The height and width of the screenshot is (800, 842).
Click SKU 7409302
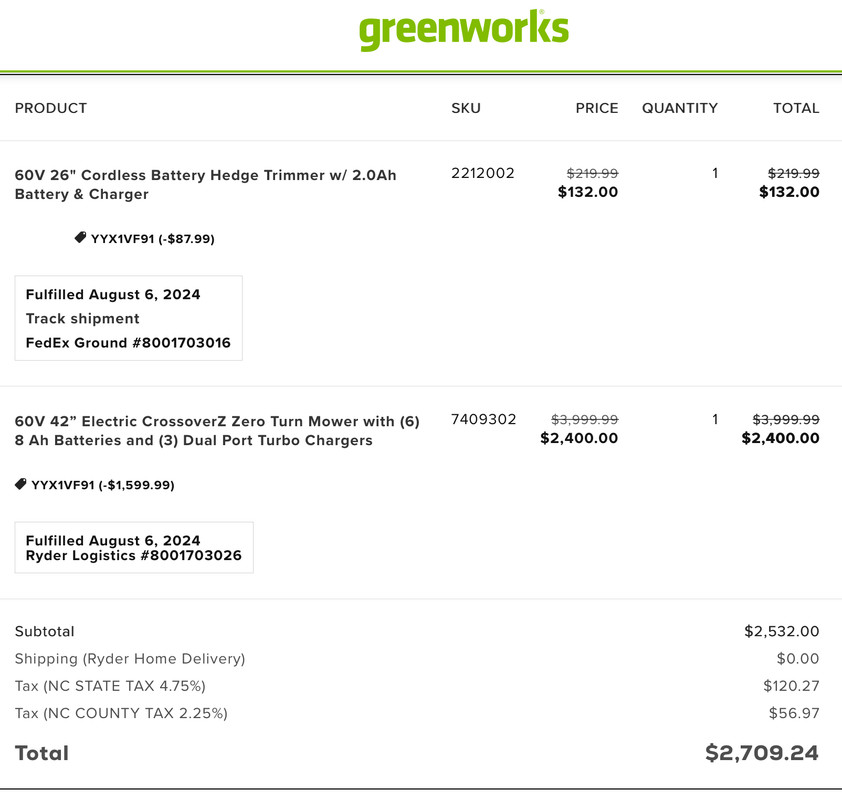[484, 419]
